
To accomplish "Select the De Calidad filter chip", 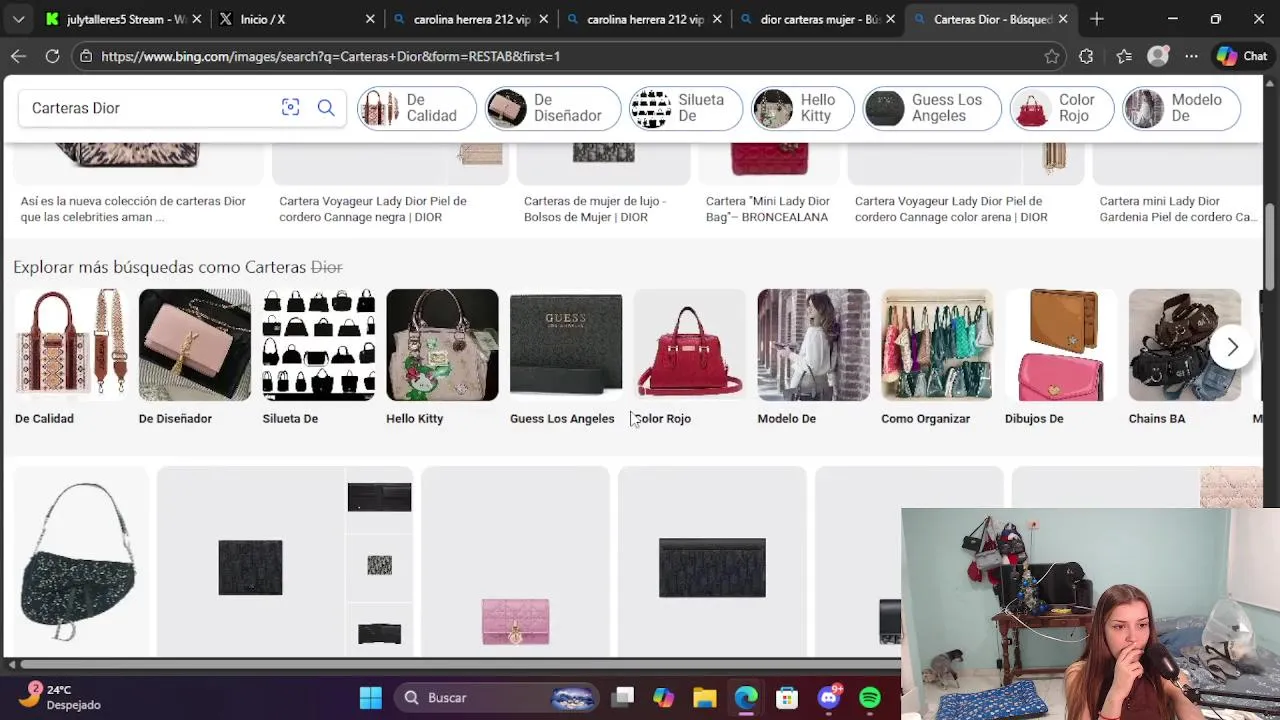I will [x=416, y=108].
